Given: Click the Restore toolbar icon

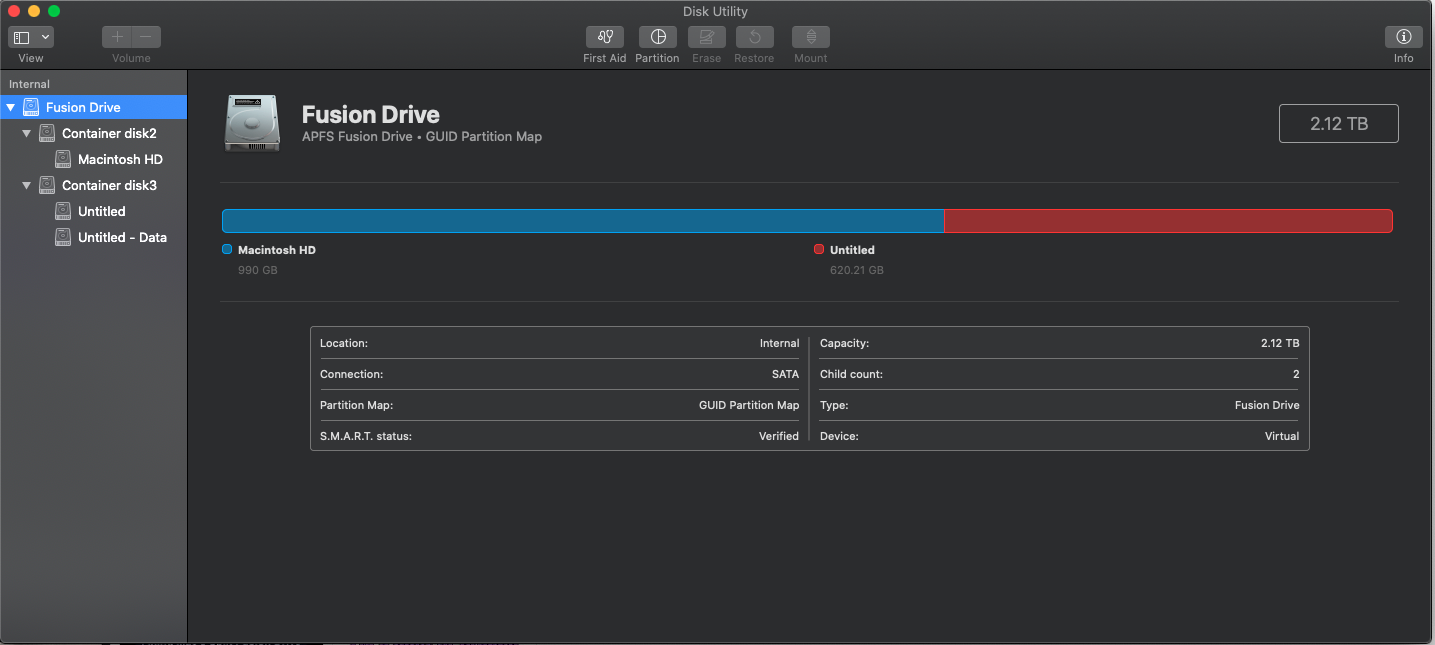Looking at the screenshot, I should point(754,37).
